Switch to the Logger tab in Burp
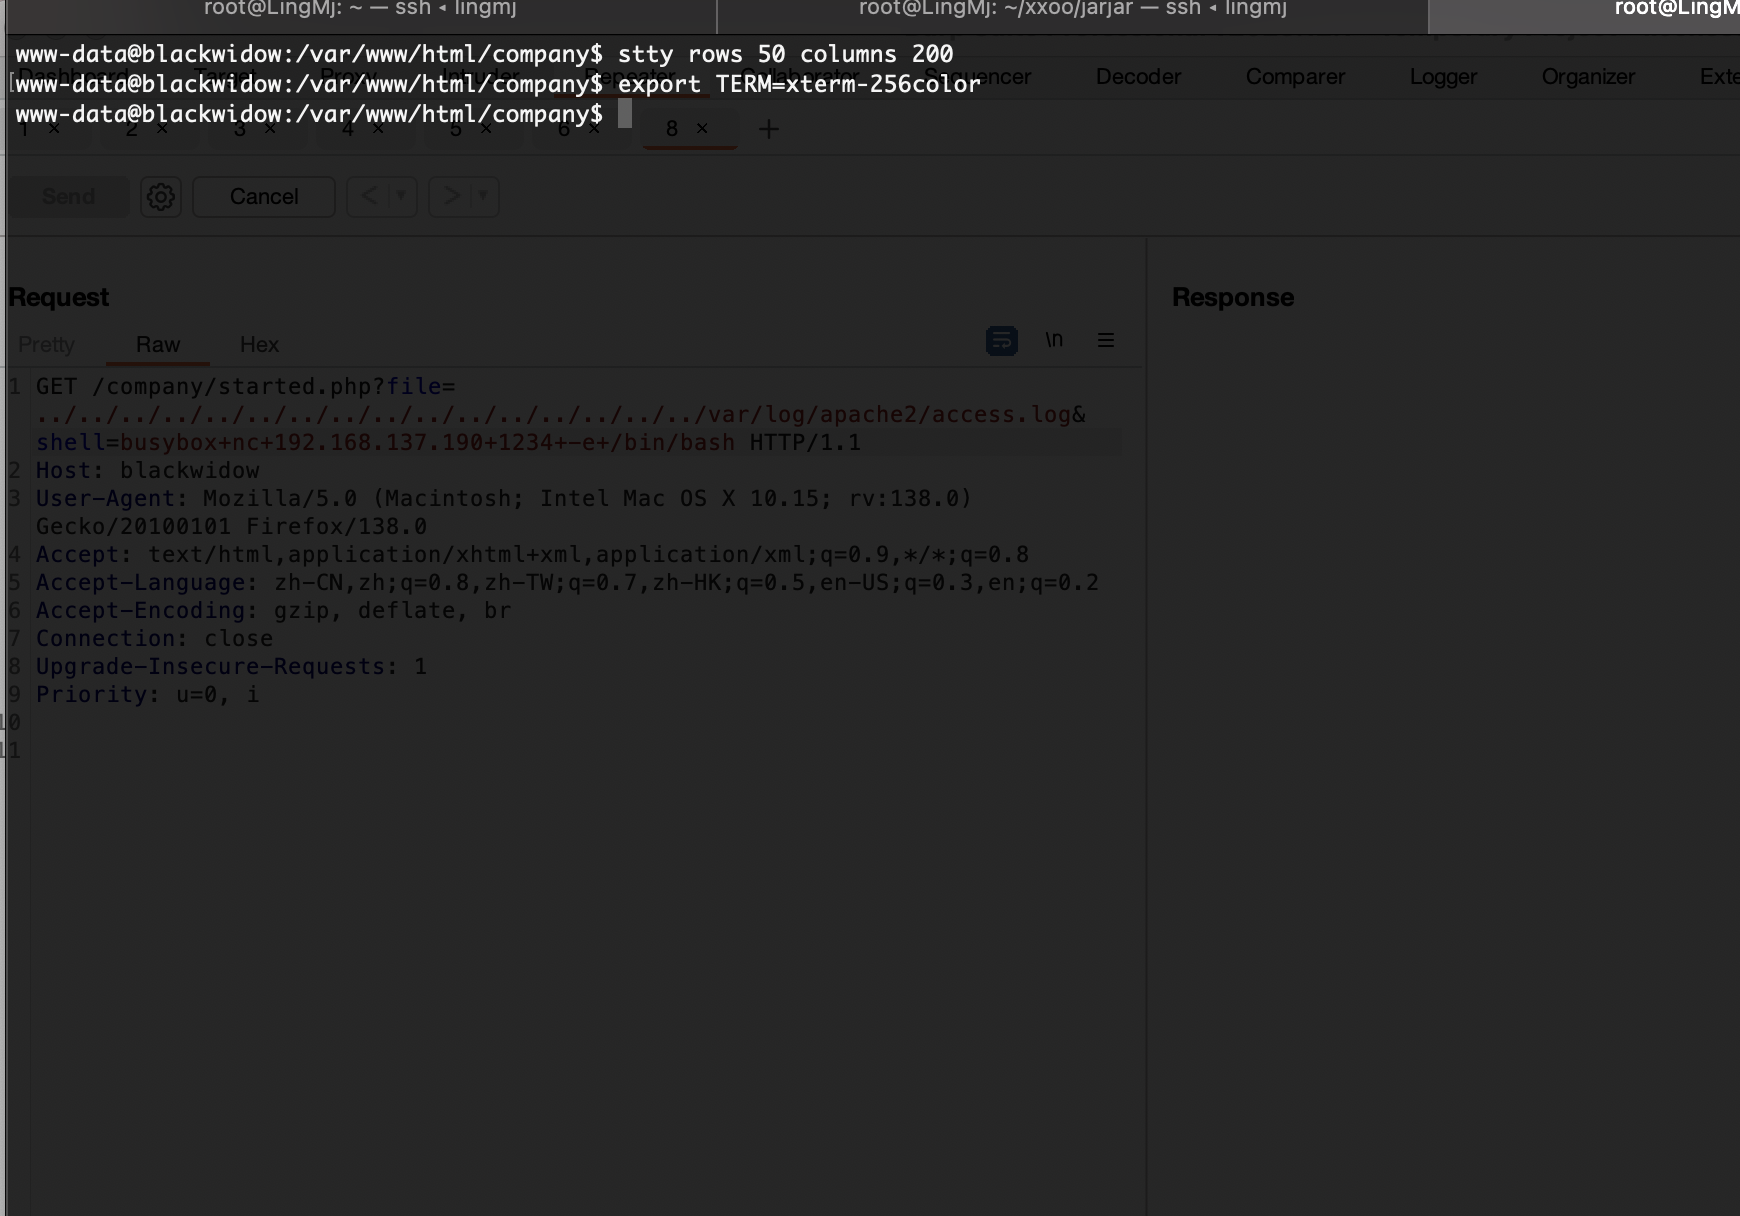Screen dimensions: 1740x1216 (x=1443, y=77)
